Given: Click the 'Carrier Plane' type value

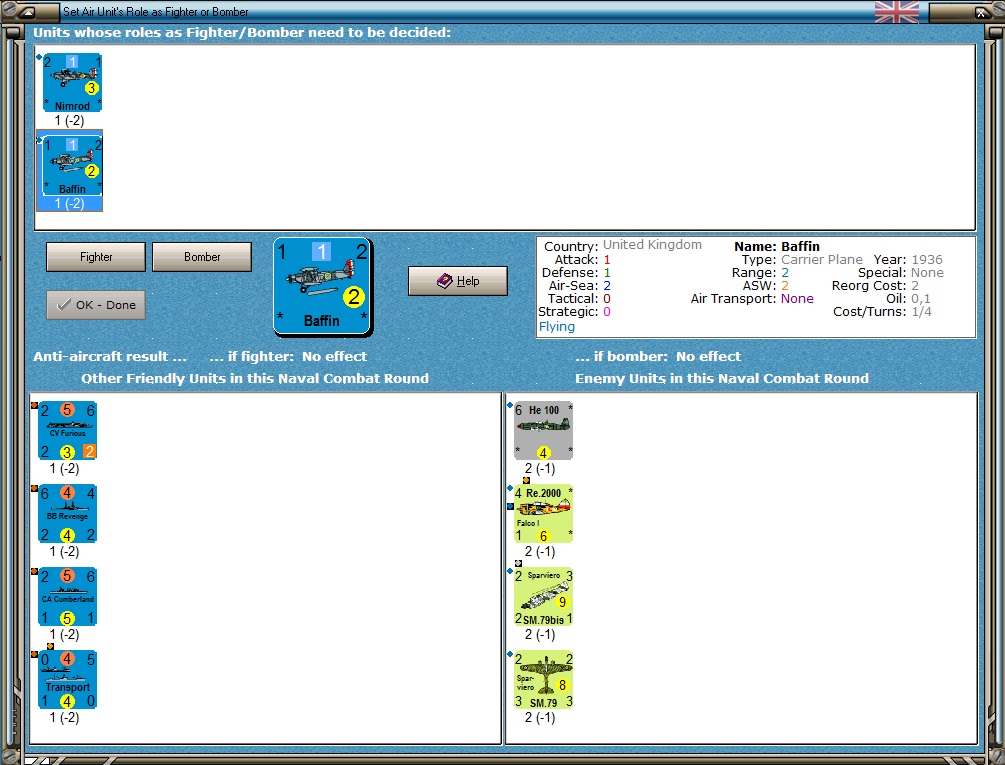Looking at the screenshot, I should [x=822, y=259].
